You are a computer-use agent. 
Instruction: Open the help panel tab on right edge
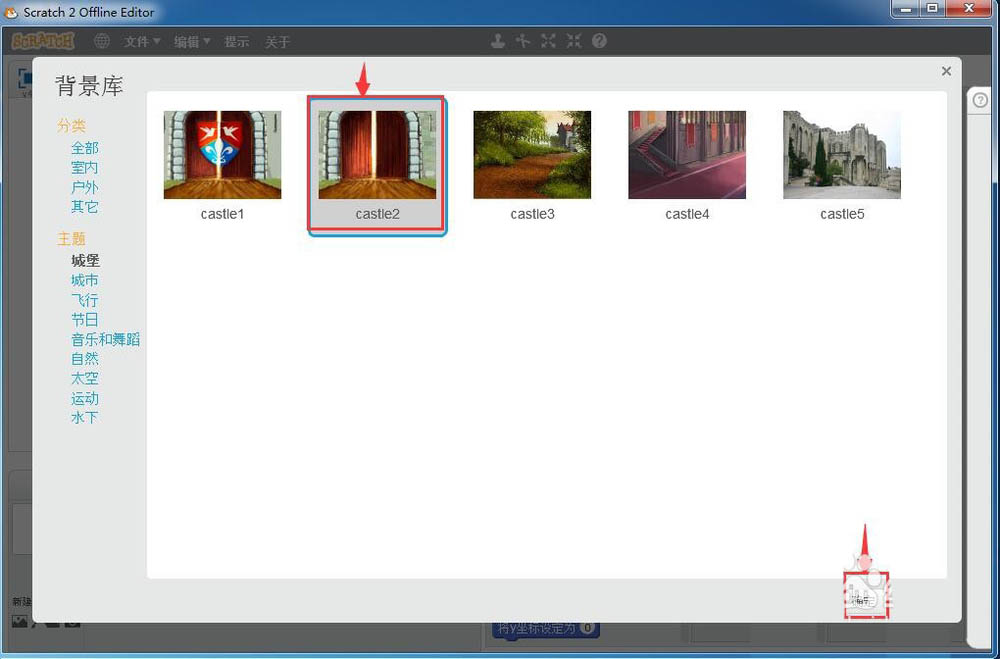(x=980, y=101)
